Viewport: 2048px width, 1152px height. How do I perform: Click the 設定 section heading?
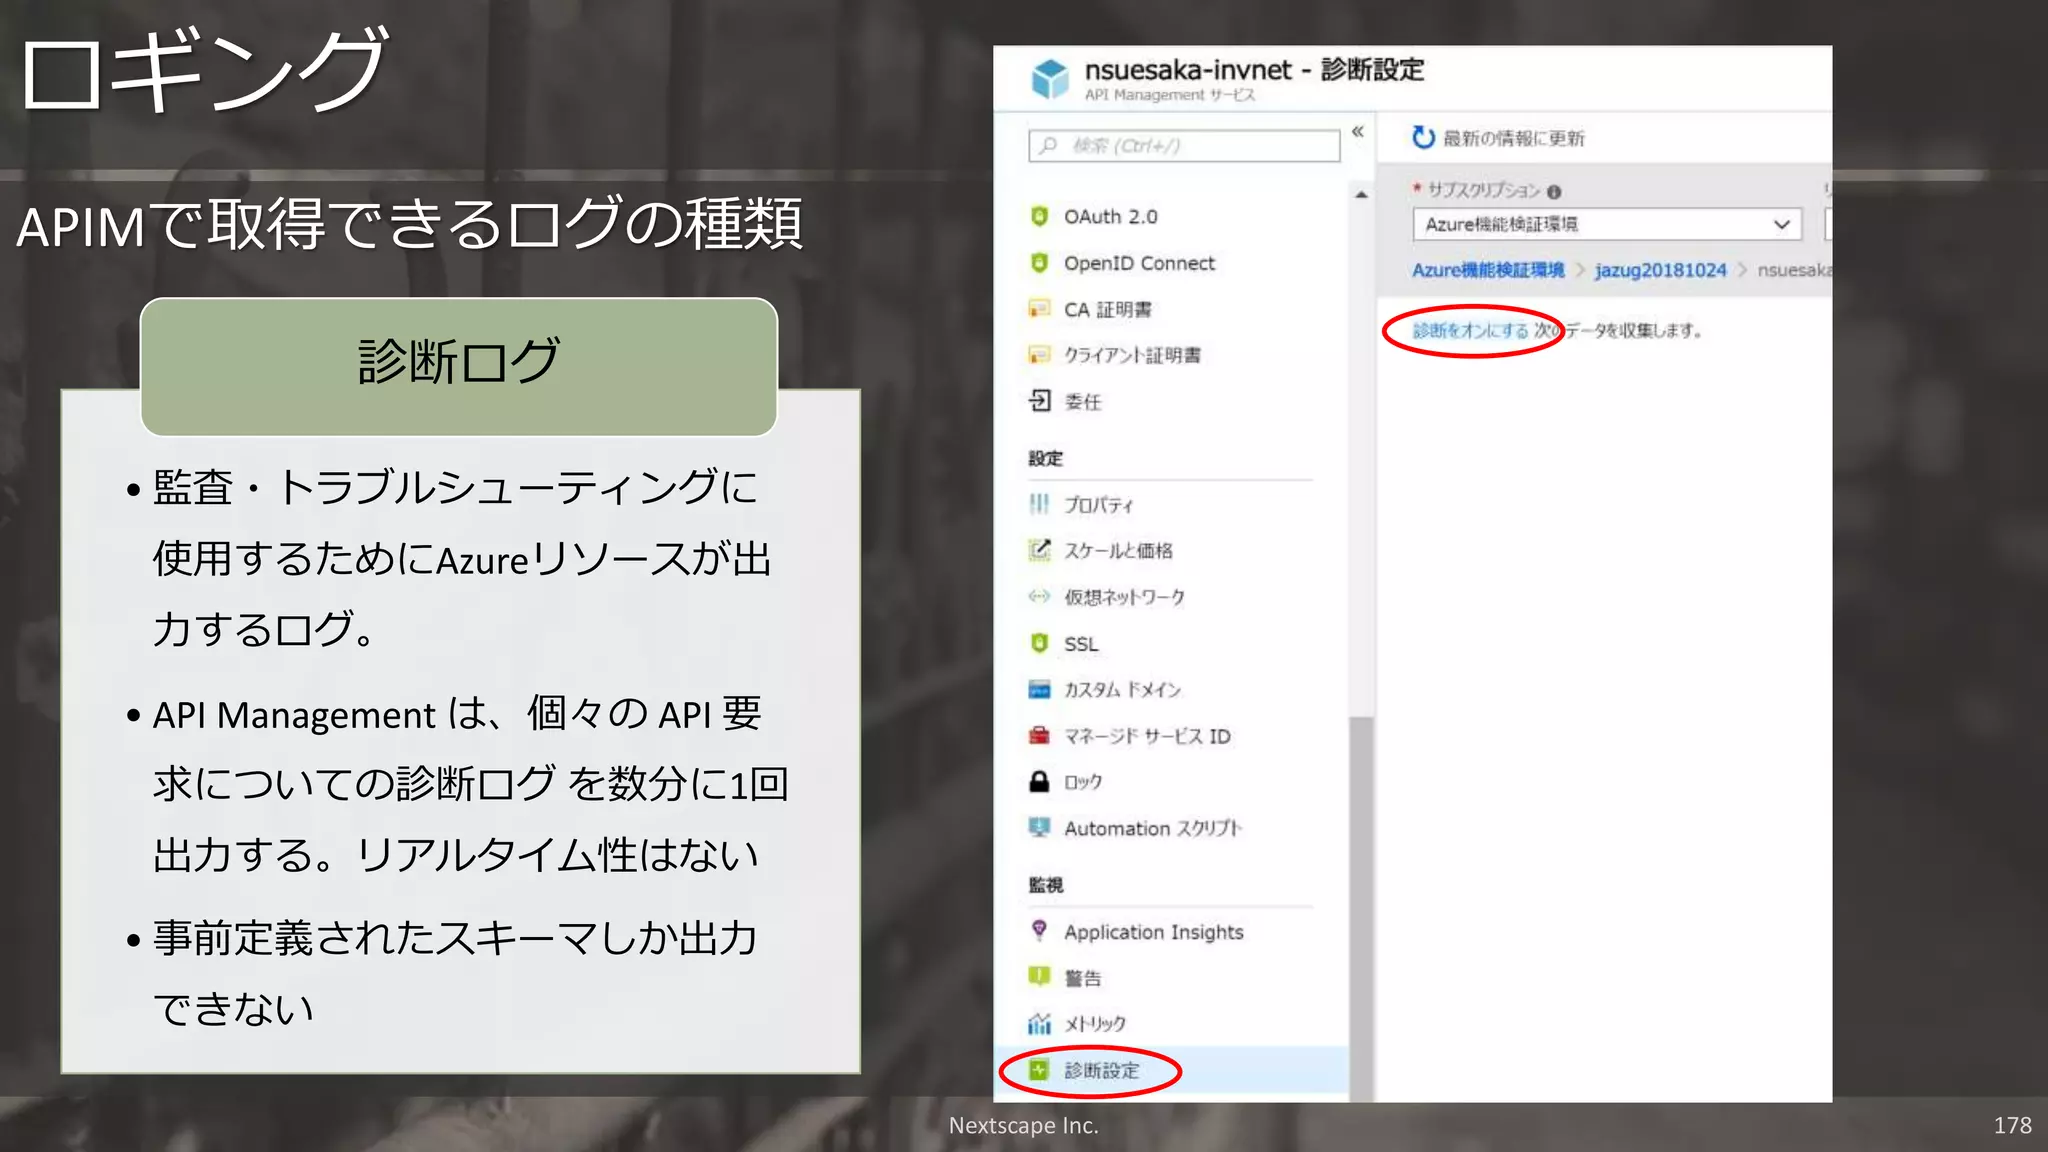coord(1046,458)
